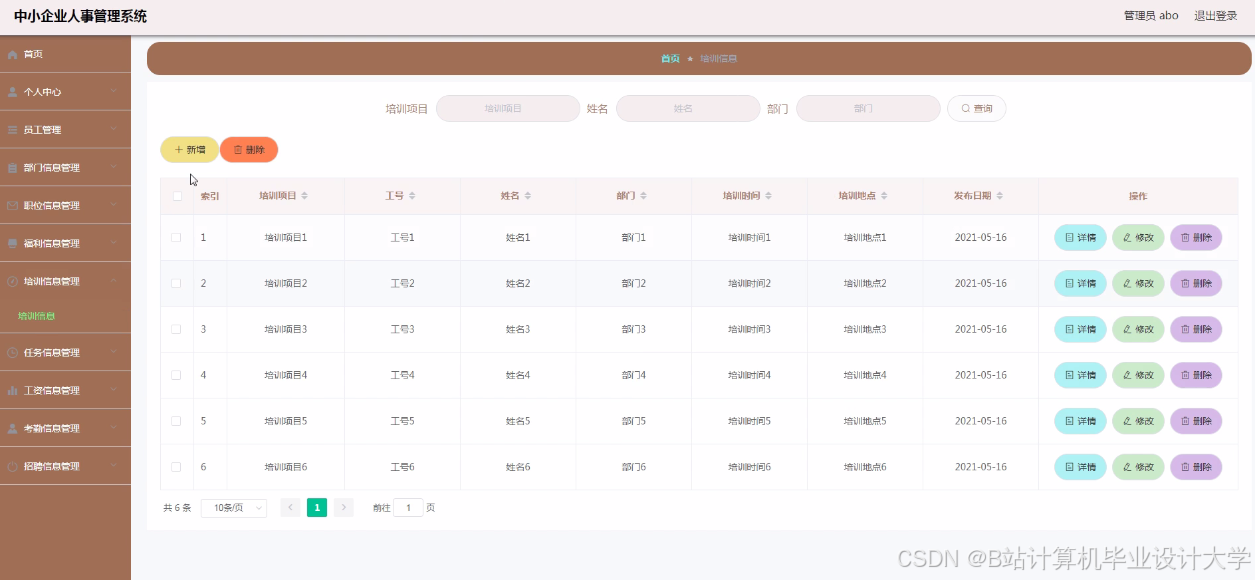Click the person icon beside 个人中心
The width and height of the screenshot is (1255, 580).
[x=13, y=92]
